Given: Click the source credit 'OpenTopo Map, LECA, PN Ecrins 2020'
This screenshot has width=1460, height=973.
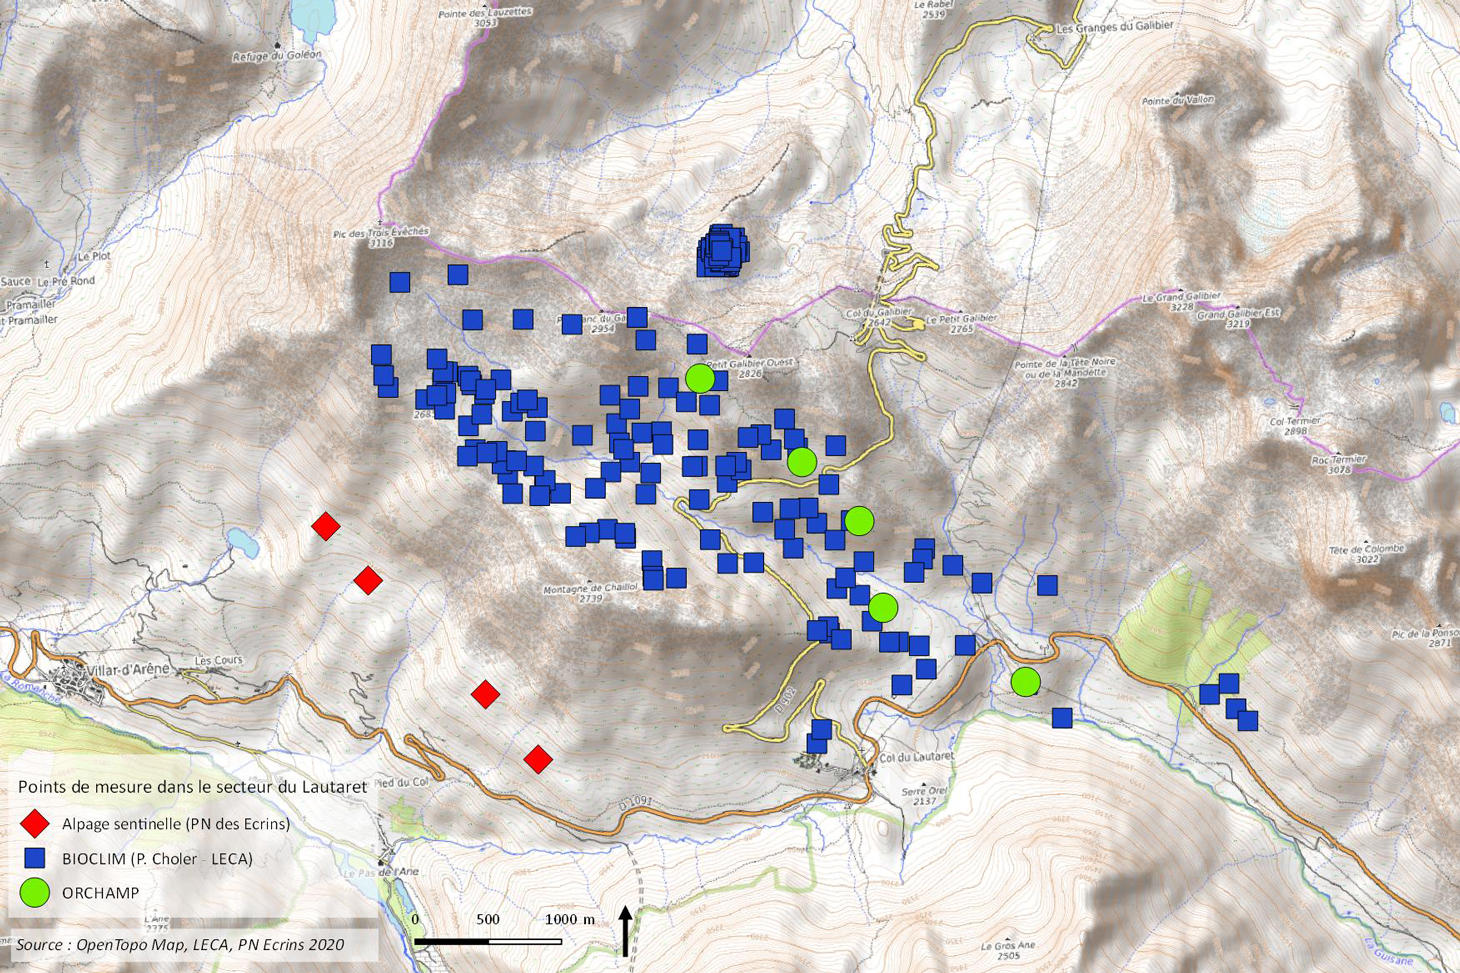Looking at the screenshot, I should coord(210,944).
